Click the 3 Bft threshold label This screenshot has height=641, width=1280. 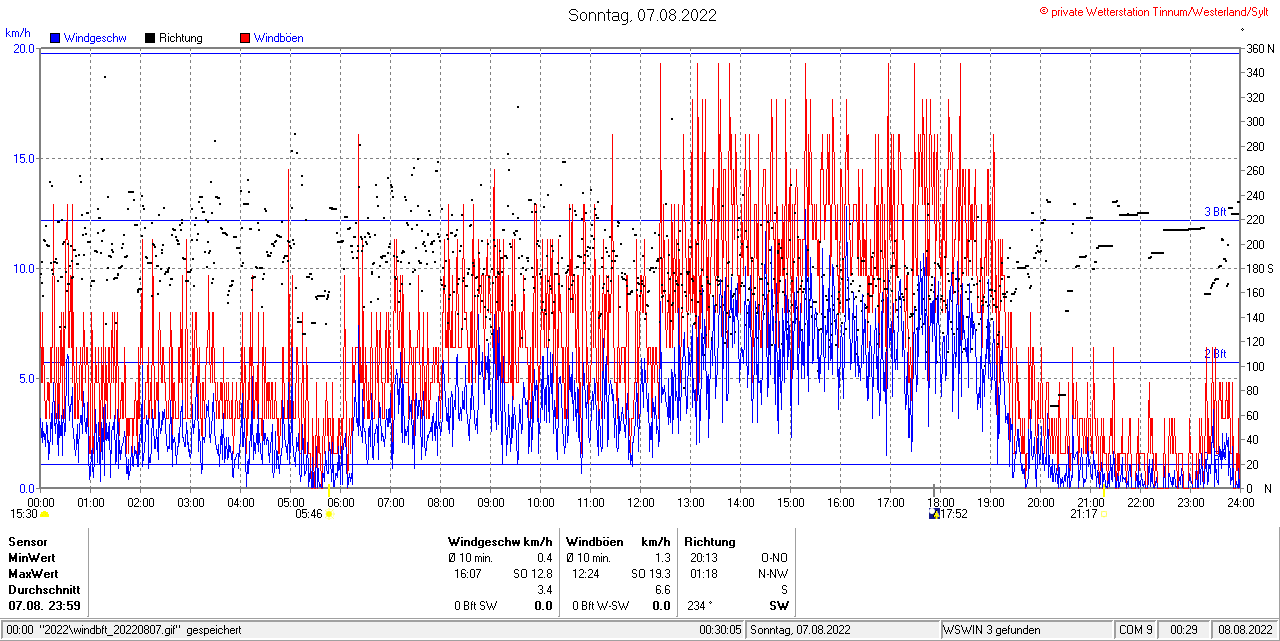click(x=1215, y=212)
